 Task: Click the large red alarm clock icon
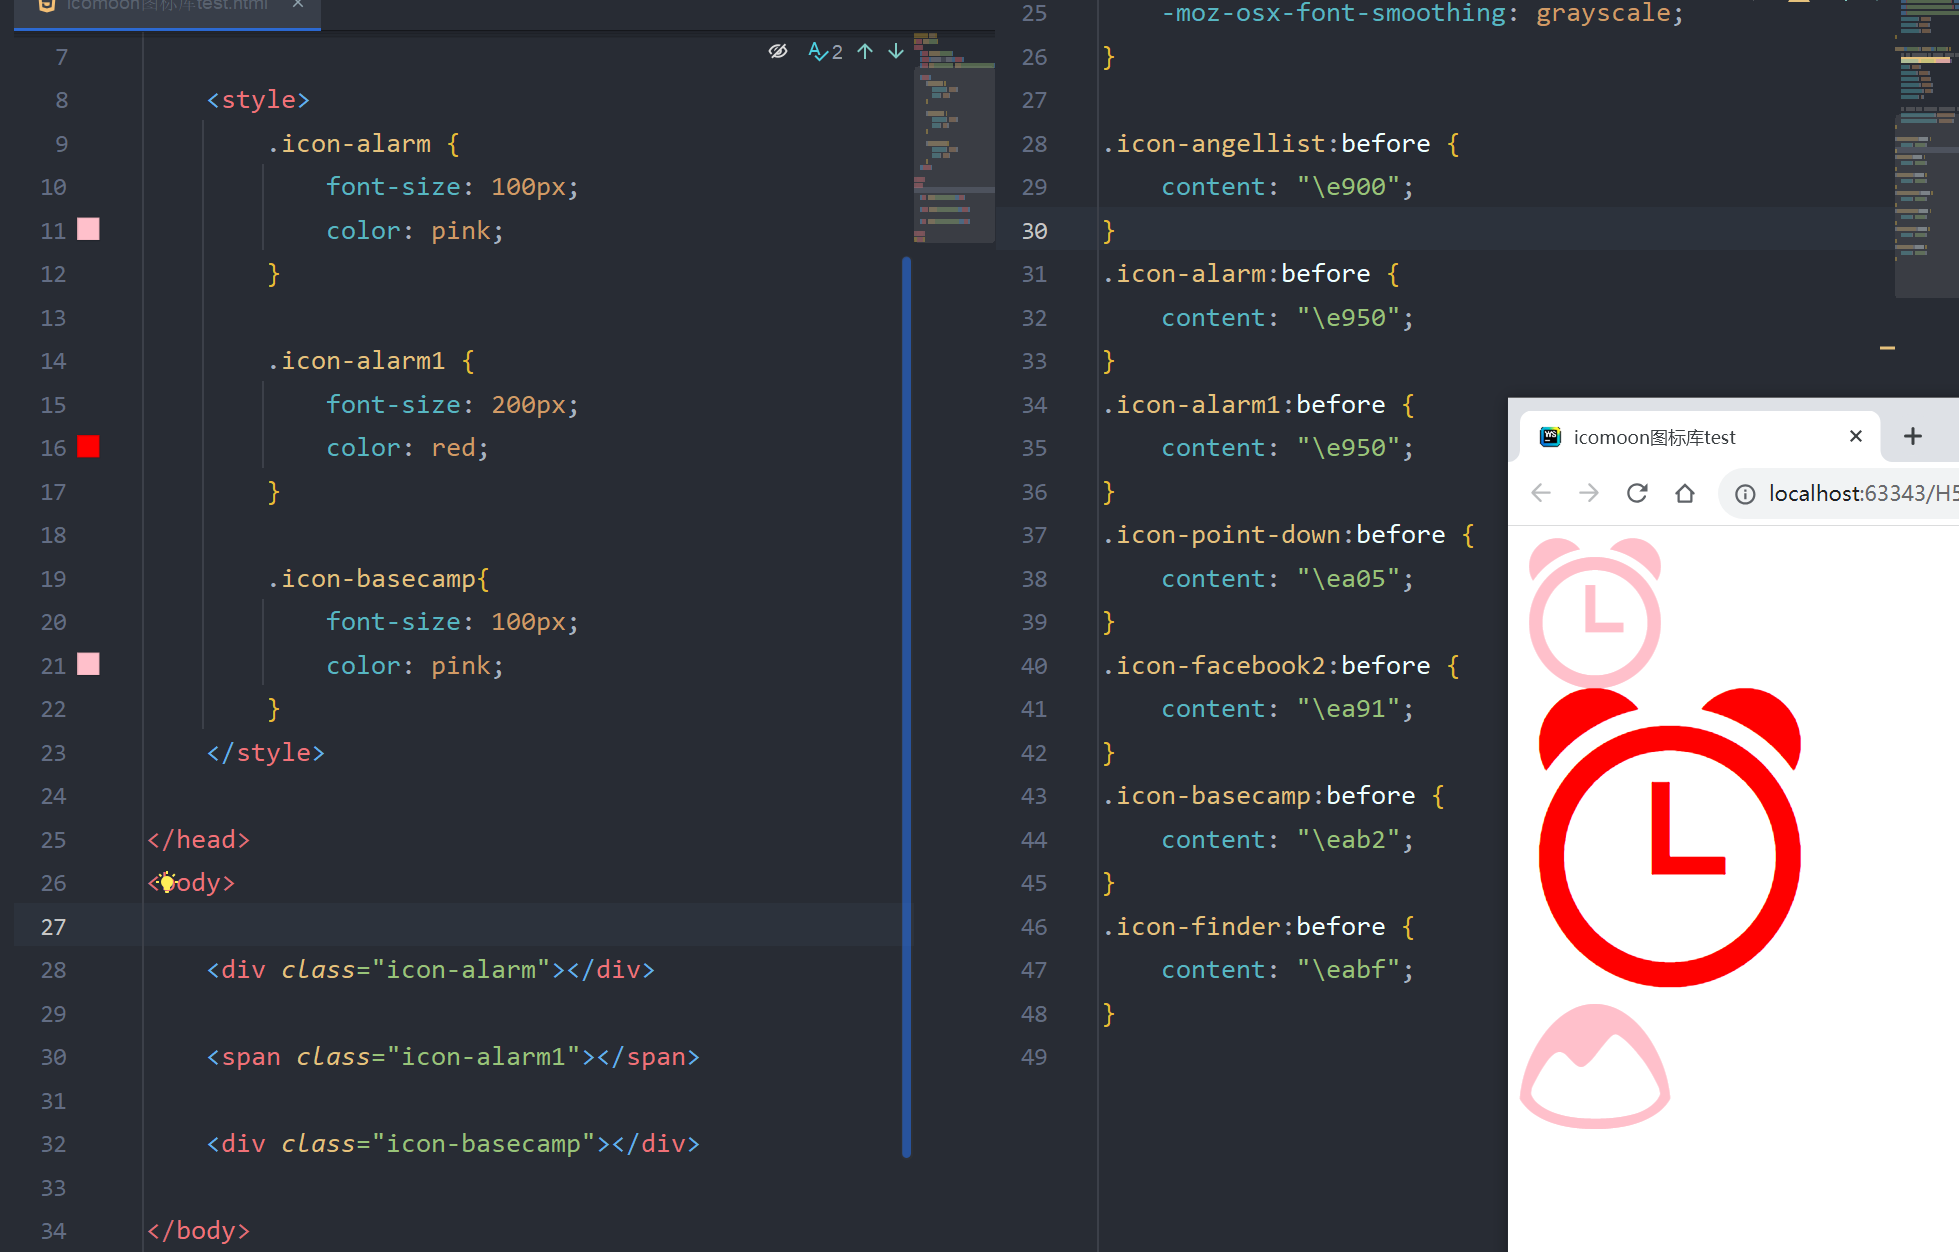1669,837
